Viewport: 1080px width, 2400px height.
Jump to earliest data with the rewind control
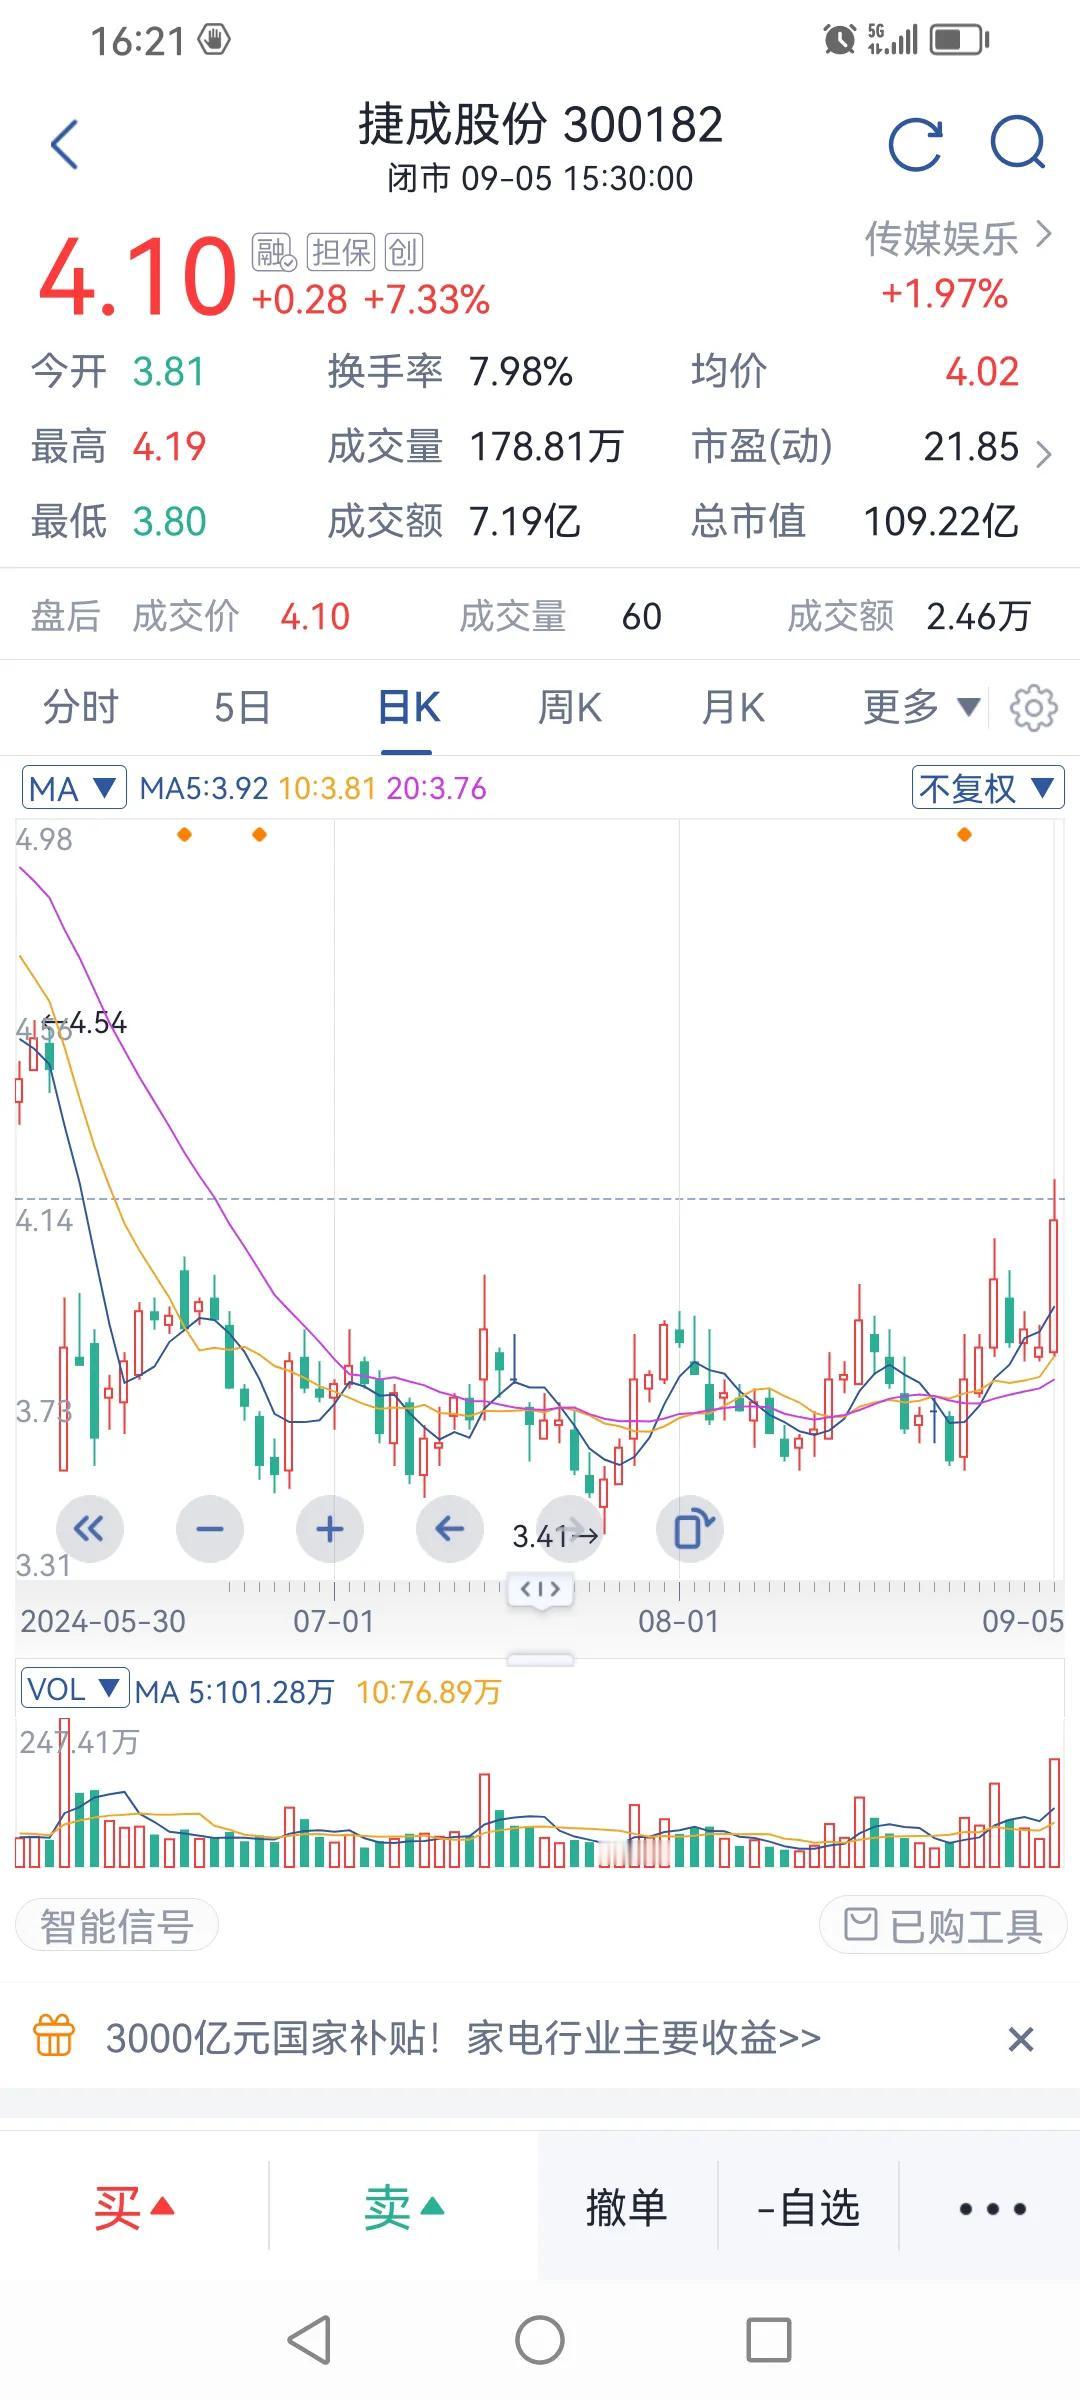point(90,1528)
